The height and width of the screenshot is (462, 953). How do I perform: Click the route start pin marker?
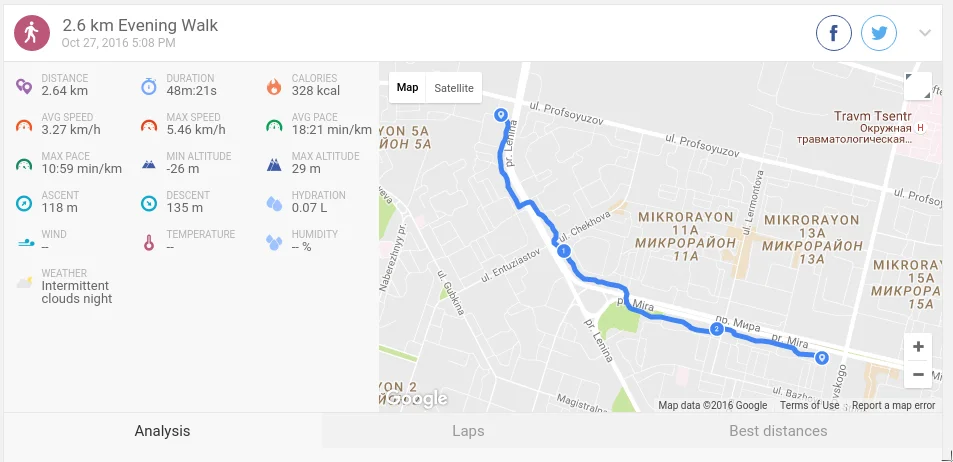pyautogui.click(x=501, y=115)
